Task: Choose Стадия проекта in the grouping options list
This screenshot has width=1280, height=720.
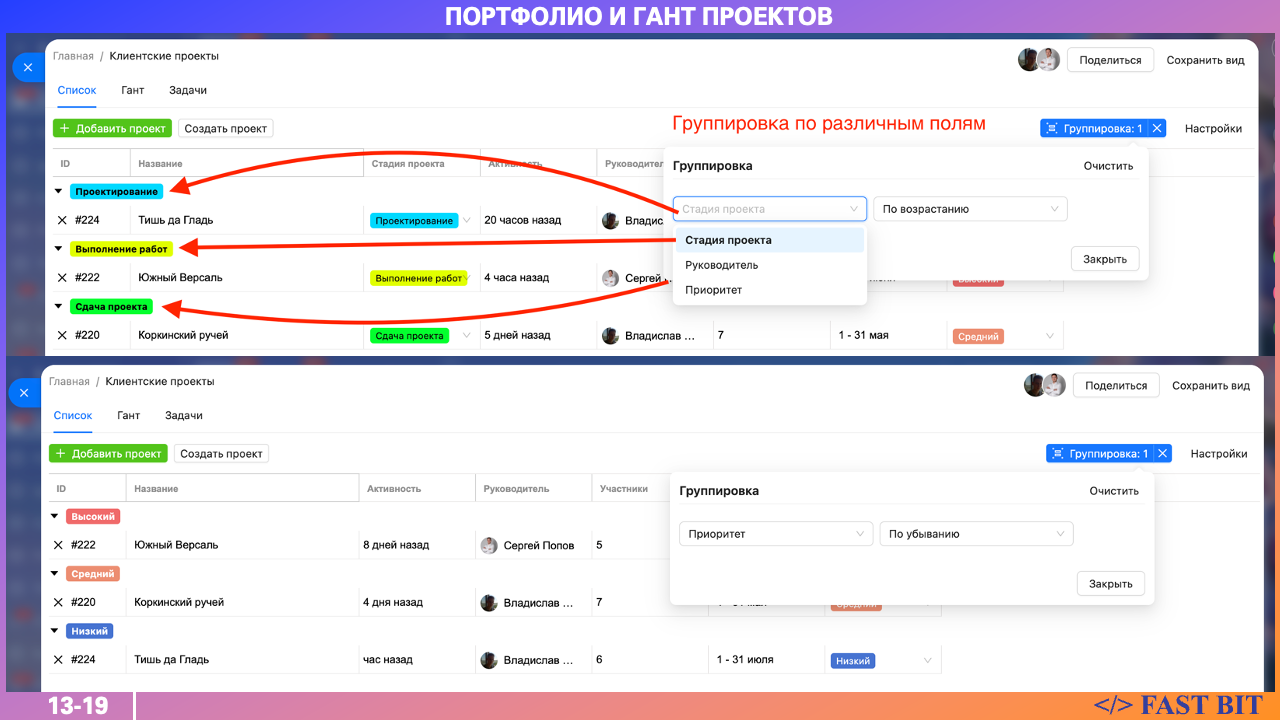Action: [x=770, y=240]
